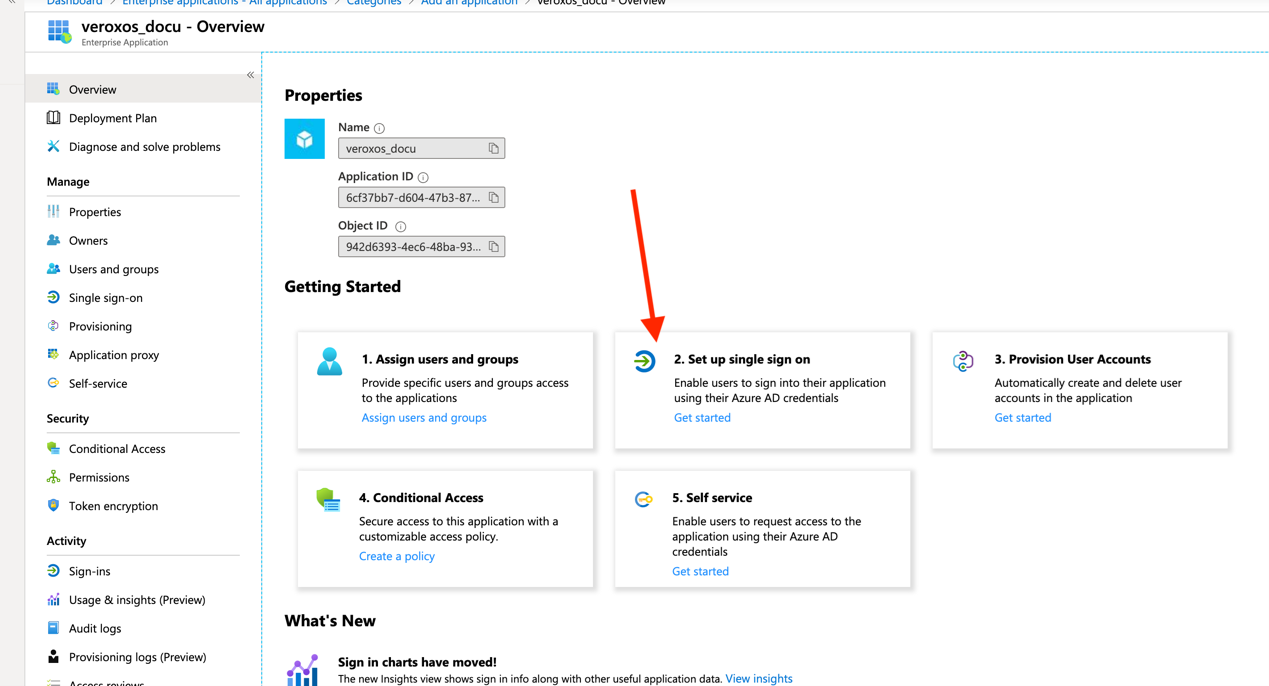Click the 'What's New' section heading
The width and height of the screenshot is (1269, 686).
(330, 621)
